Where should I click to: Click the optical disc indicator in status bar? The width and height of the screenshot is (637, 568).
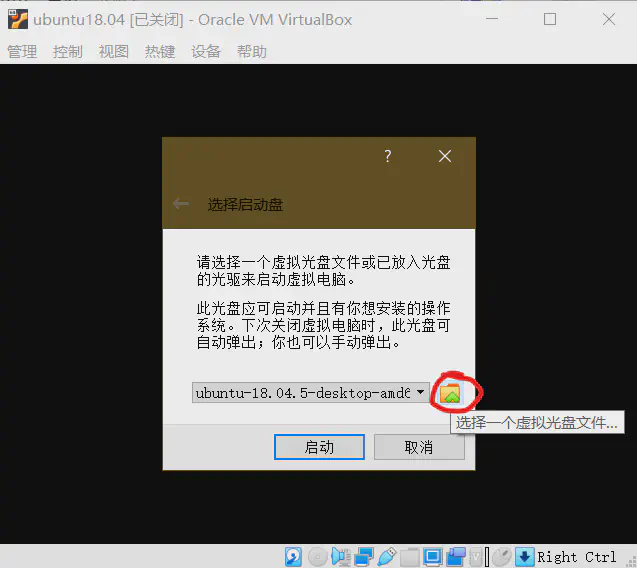(317, 557)
